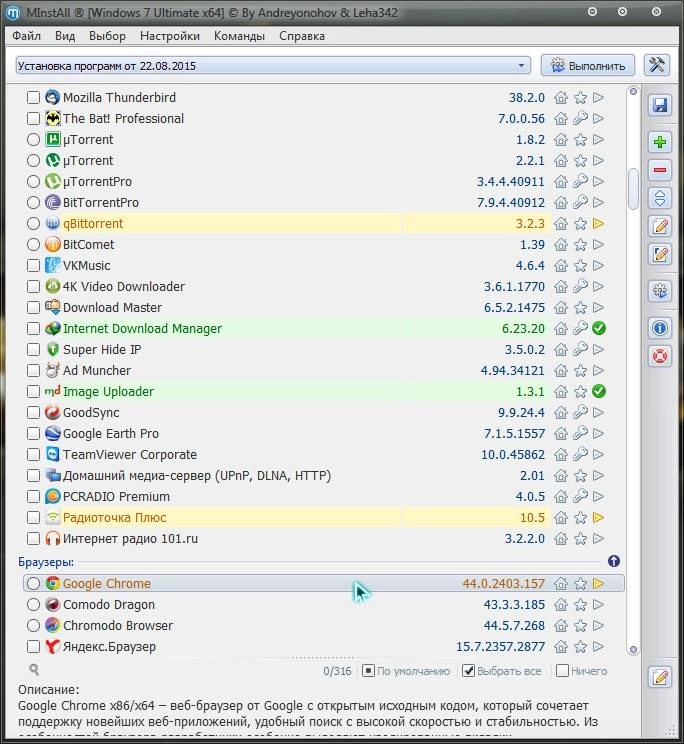
Task: Click the scrollbar bottom circle button
Action: [633, 650]
